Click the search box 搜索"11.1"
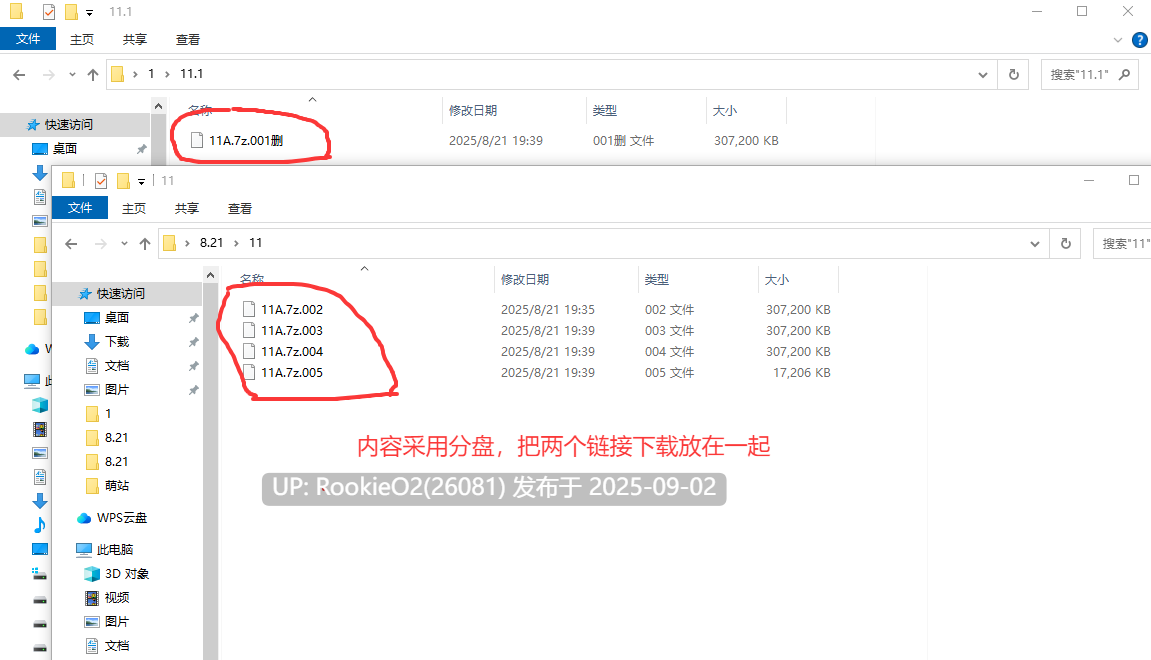This screenshot has width=1151, height=660. pyautogui.click(x=1089, y=74)
